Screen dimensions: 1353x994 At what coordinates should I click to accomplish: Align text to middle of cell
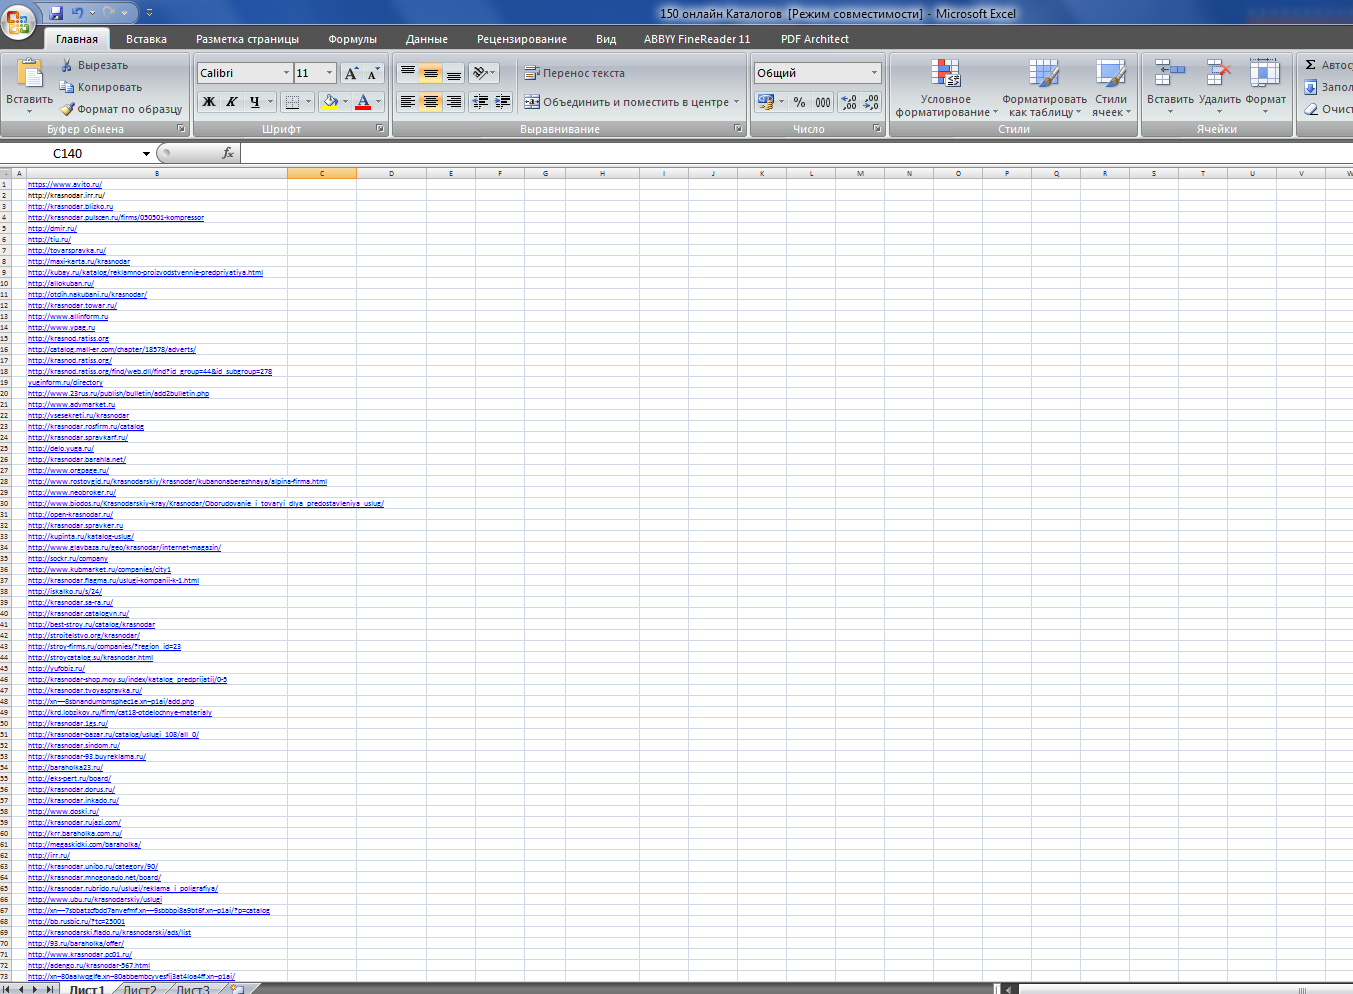431,73
